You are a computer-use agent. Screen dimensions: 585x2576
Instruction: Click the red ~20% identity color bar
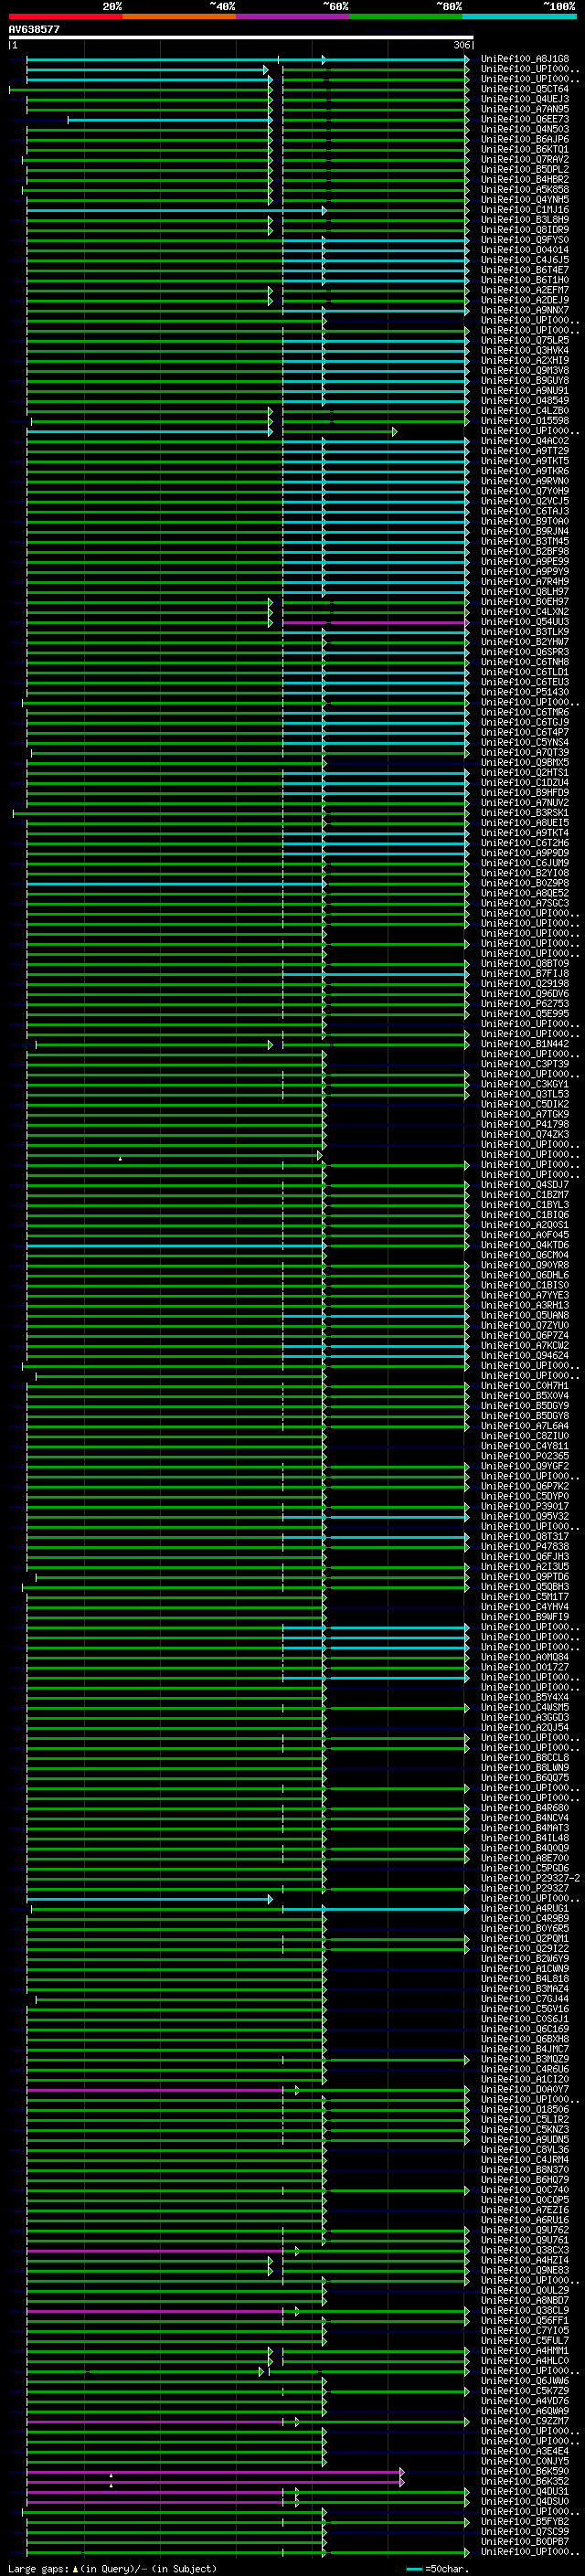pos(65,16)
